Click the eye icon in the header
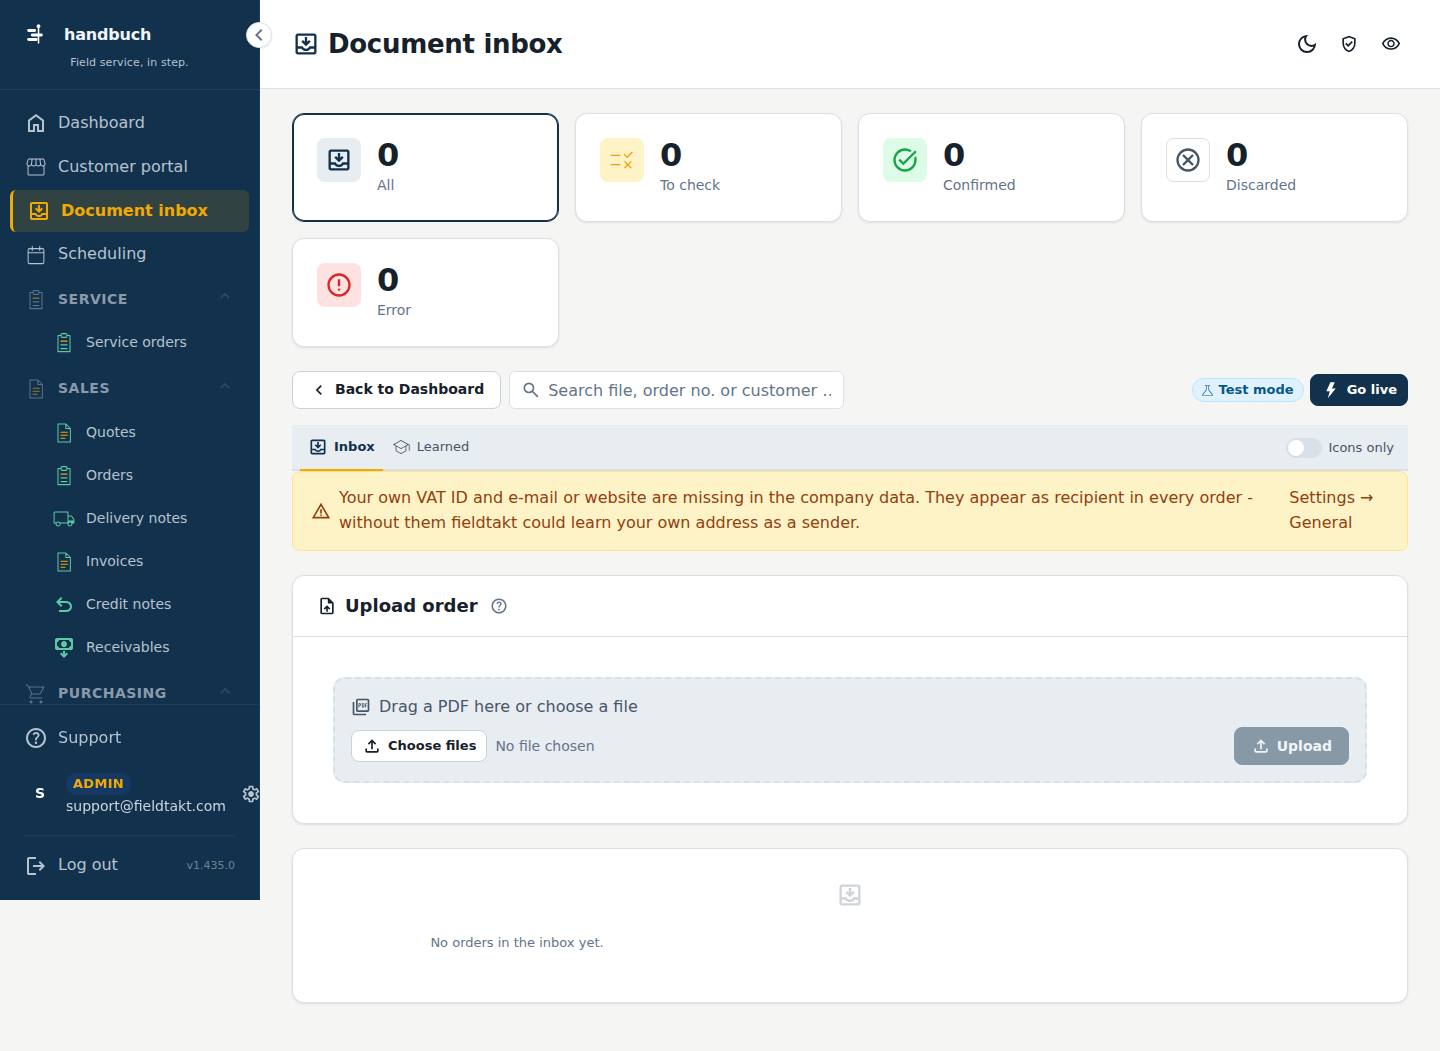 click(1391, 44)
